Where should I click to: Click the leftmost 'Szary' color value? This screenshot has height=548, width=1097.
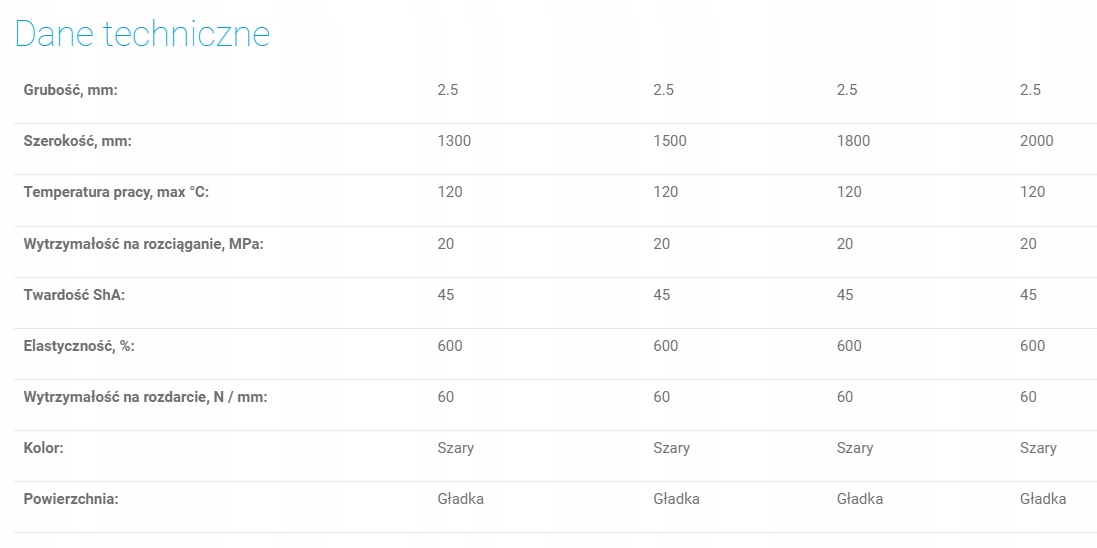[456, 448]
